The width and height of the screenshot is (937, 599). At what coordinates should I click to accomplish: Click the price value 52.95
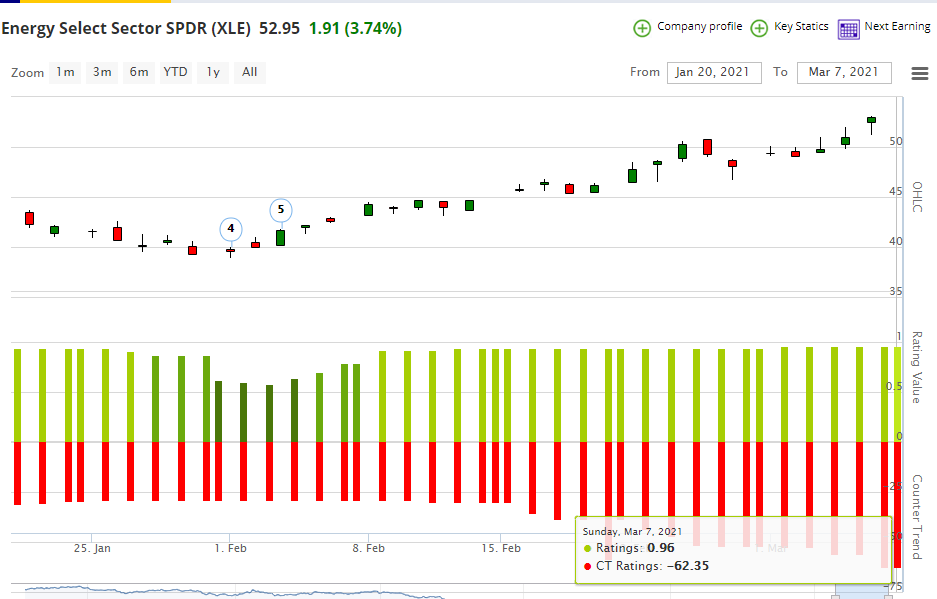point(279,28)
